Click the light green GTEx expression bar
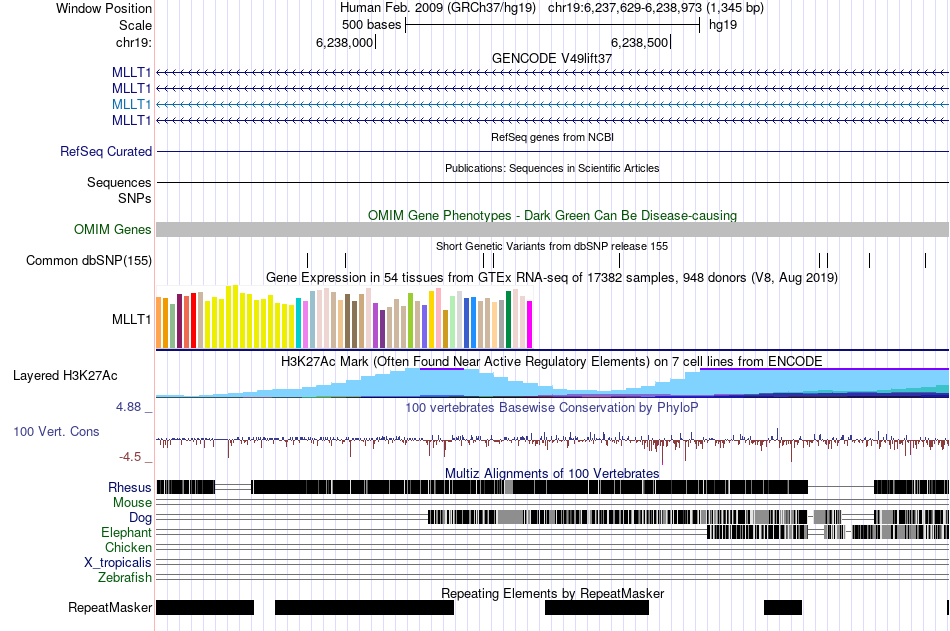 pyautogui.click(x=453, y=322)
